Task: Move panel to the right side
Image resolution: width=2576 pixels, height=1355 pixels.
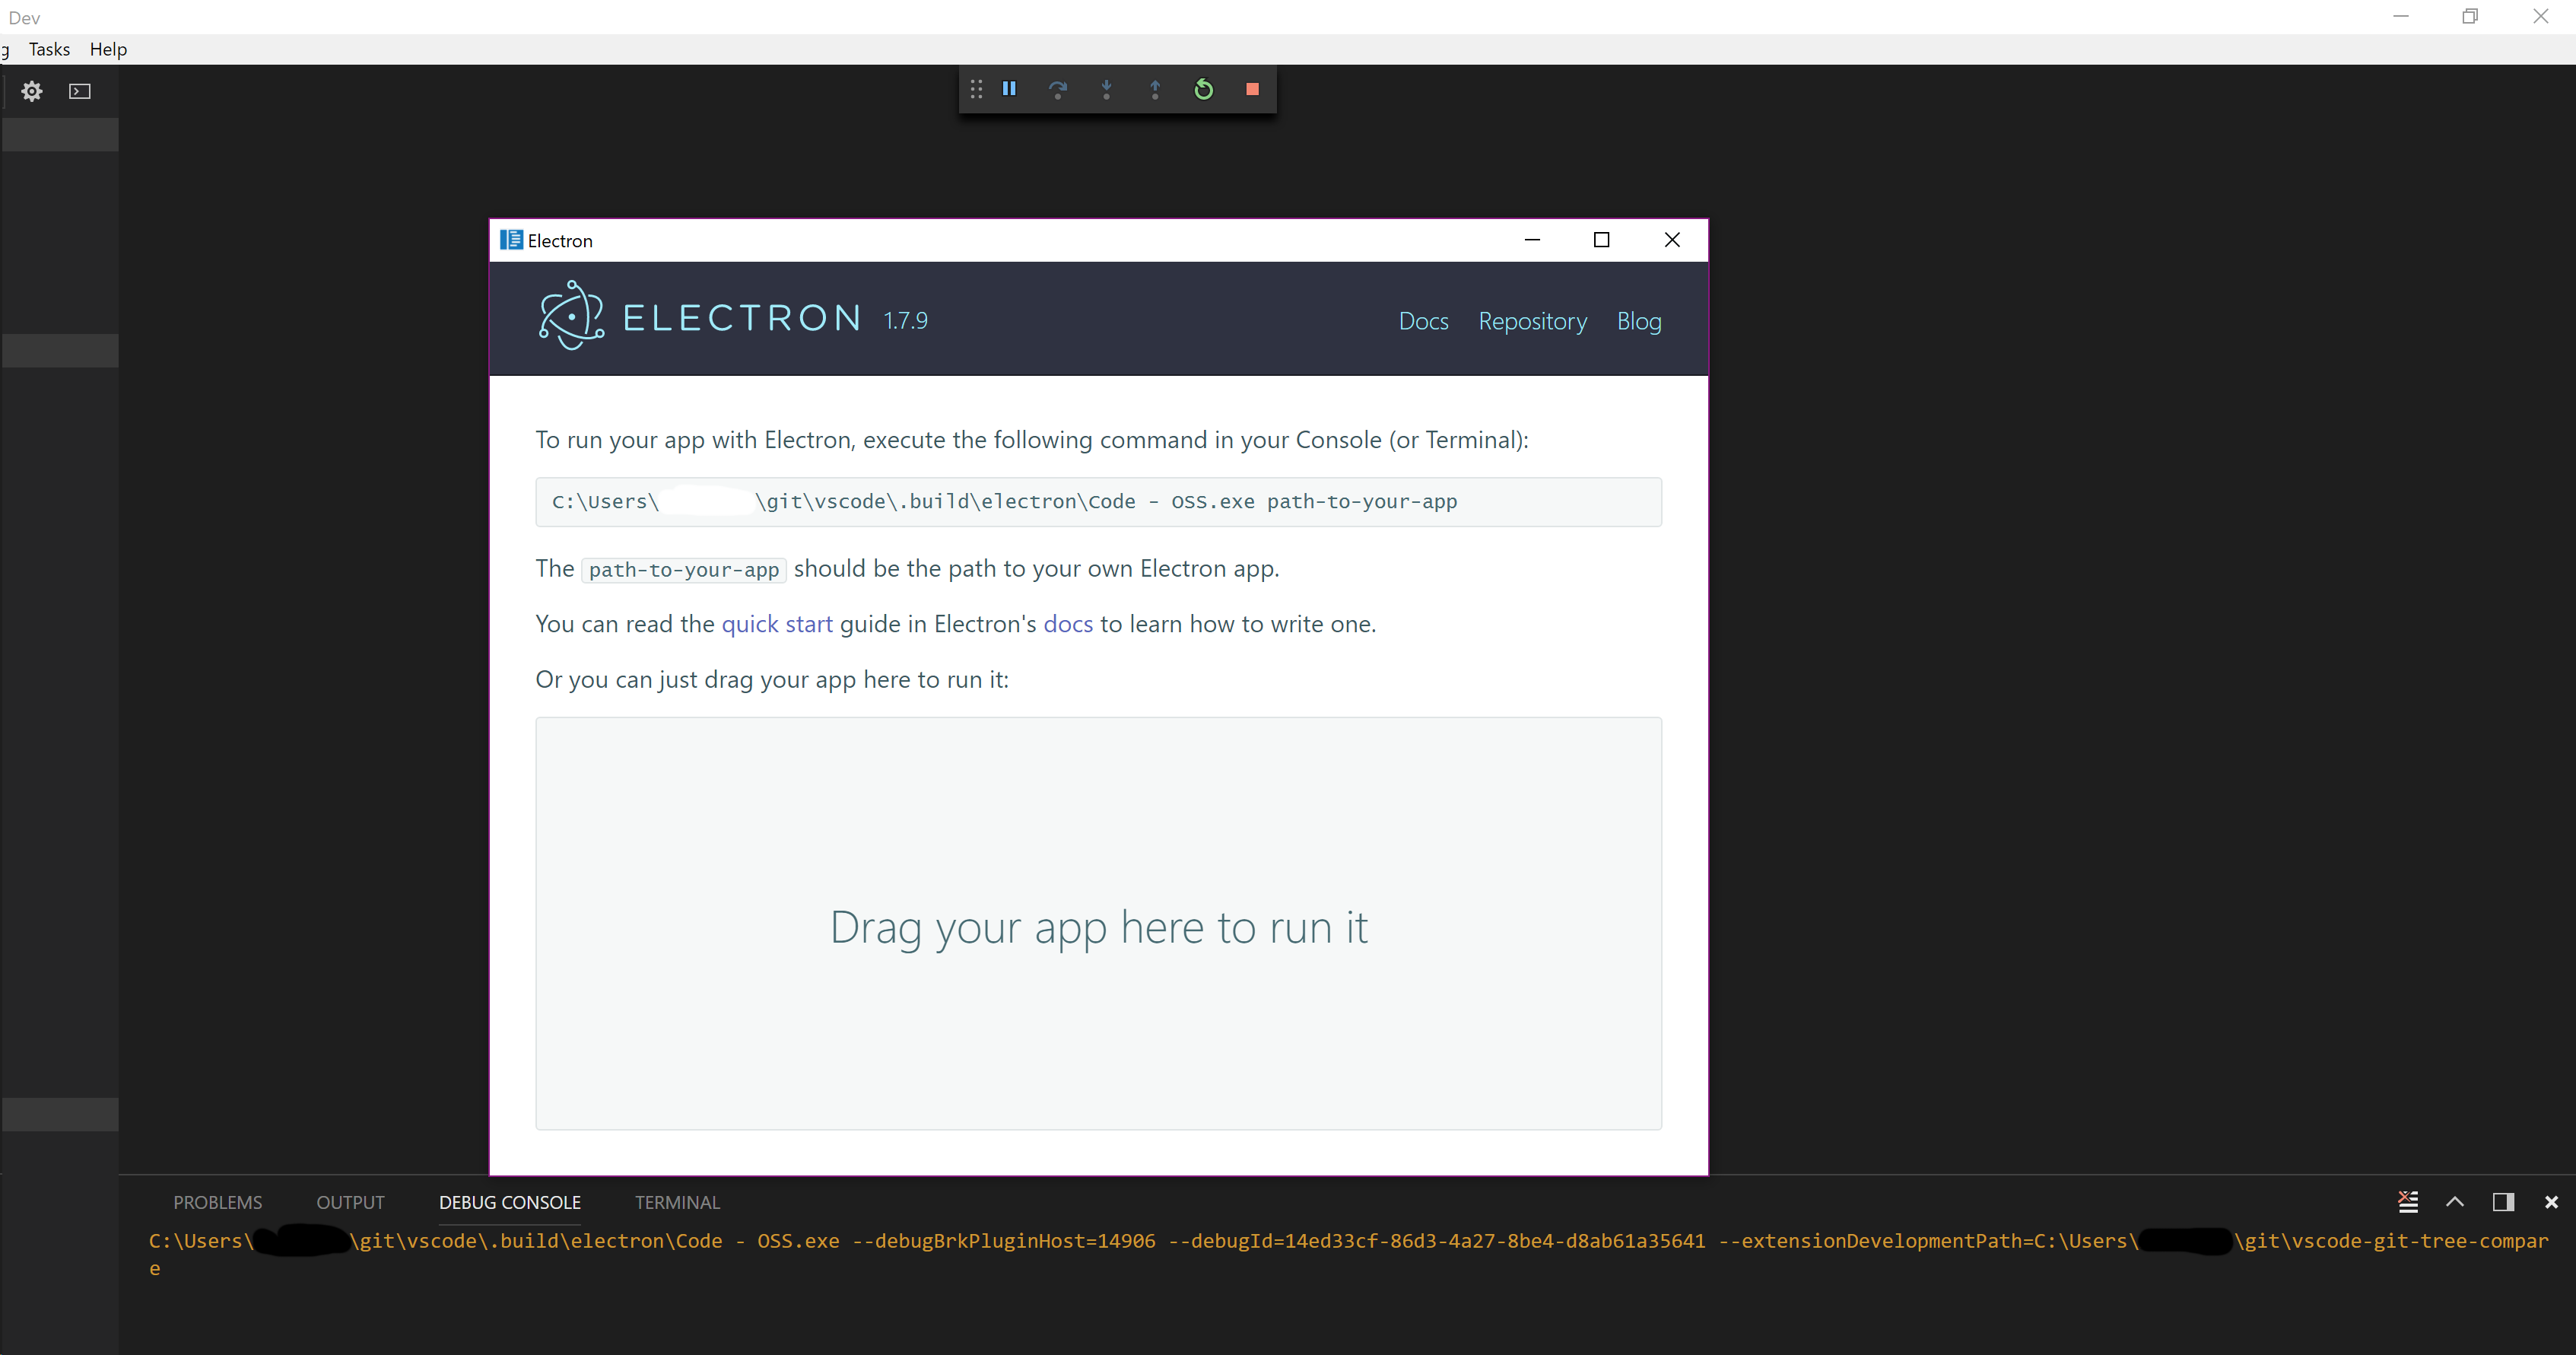Action: coord(2503,1202)
